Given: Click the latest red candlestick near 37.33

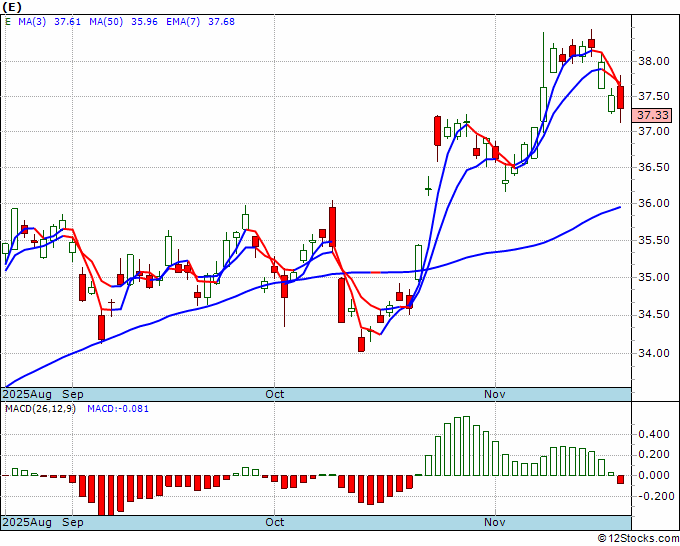Looking at the screenshot, I should point(621,98).
